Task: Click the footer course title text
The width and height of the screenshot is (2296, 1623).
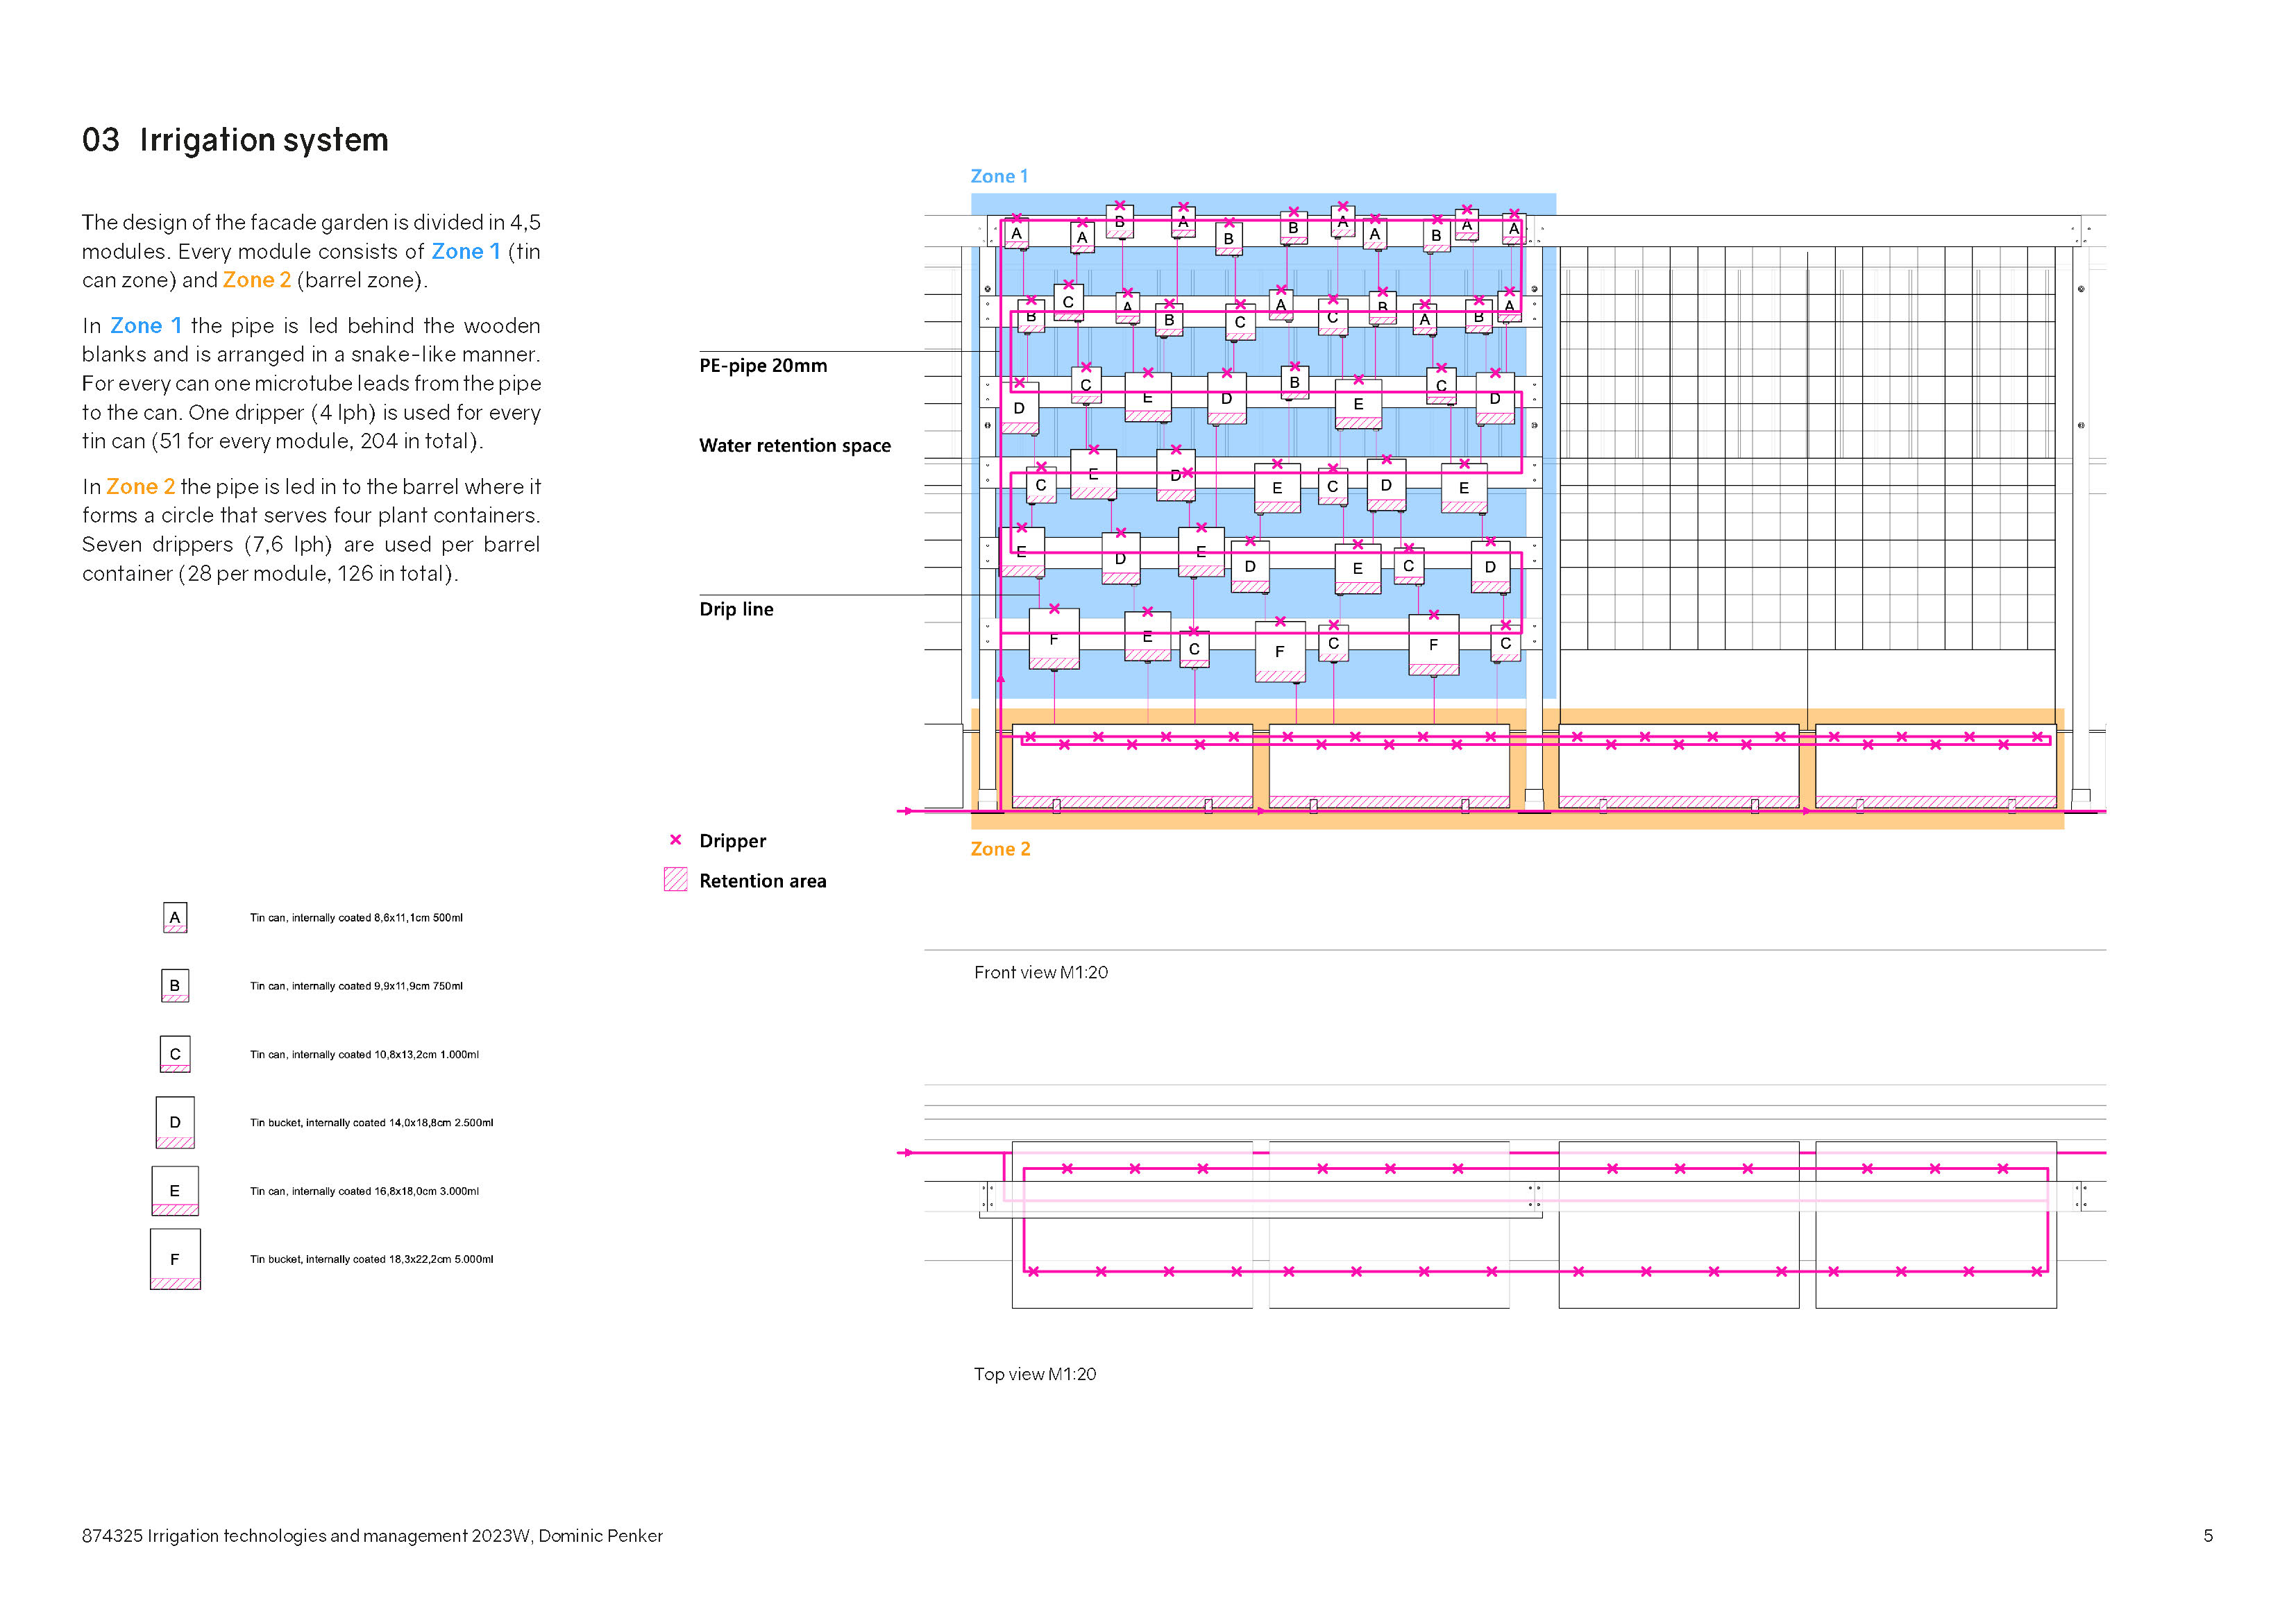Action: click(372, 1536)
